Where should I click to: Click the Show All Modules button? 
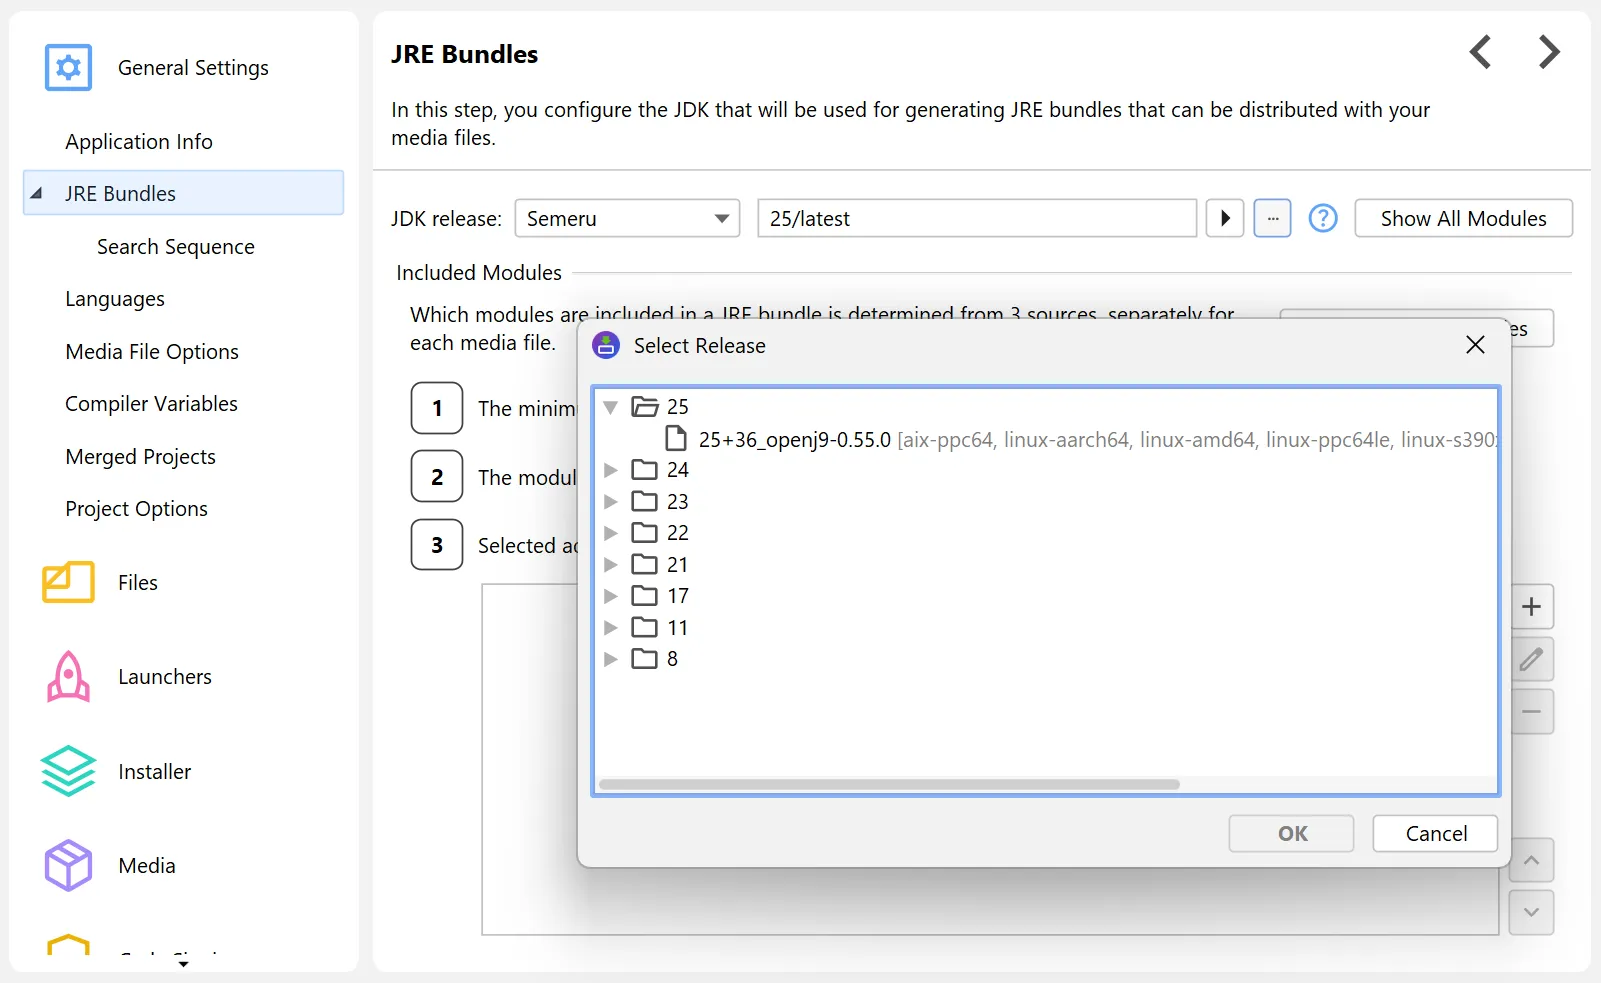pos(1462,218)
